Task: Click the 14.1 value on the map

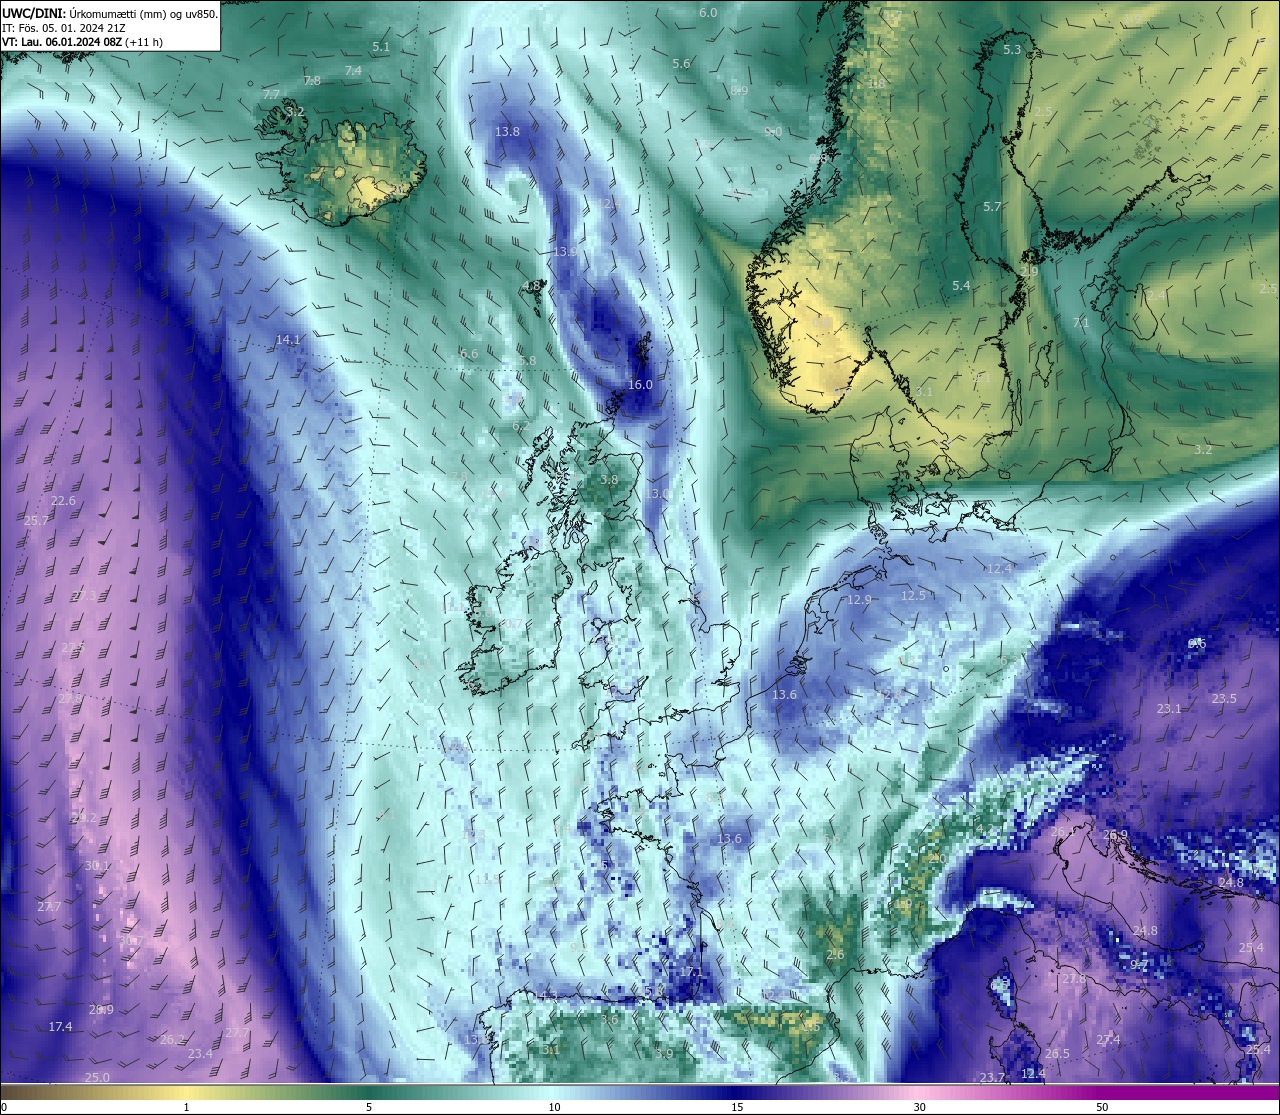Action: click(x=288, y=341)
